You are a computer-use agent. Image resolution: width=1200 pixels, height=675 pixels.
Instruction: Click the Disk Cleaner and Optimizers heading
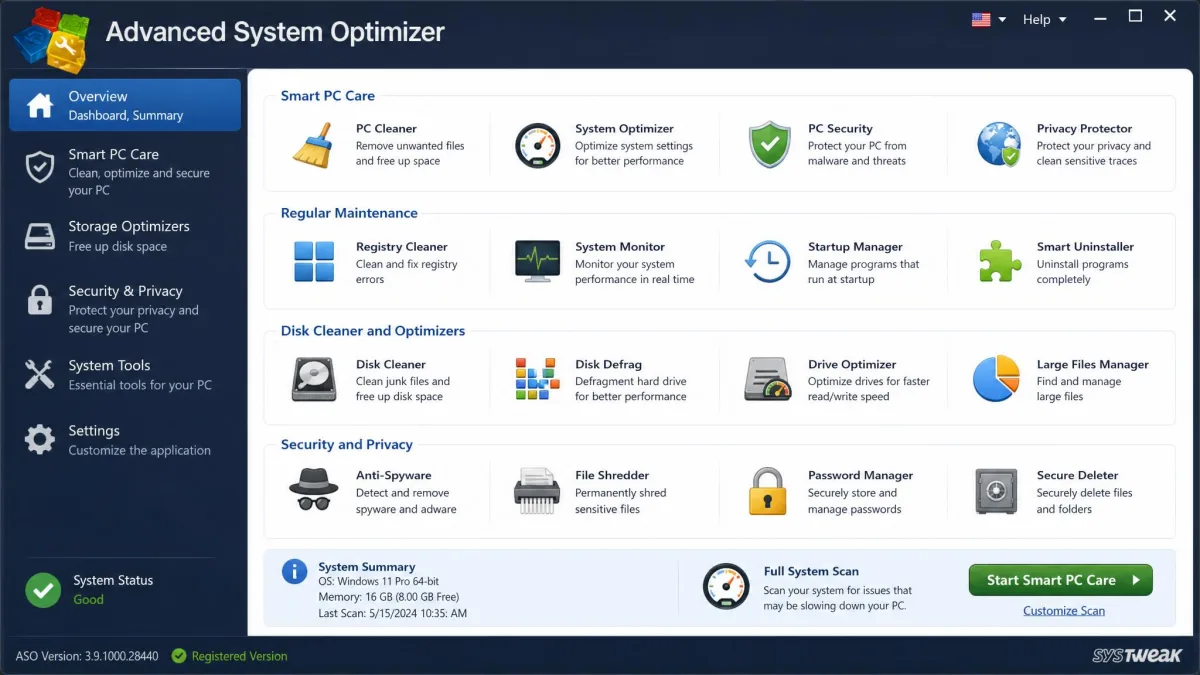[373, 330]
